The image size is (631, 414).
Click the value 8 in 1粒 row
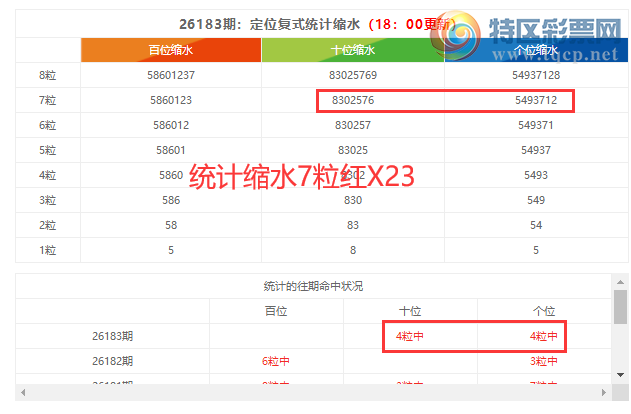pyautogui.click(x=353, y=250)
